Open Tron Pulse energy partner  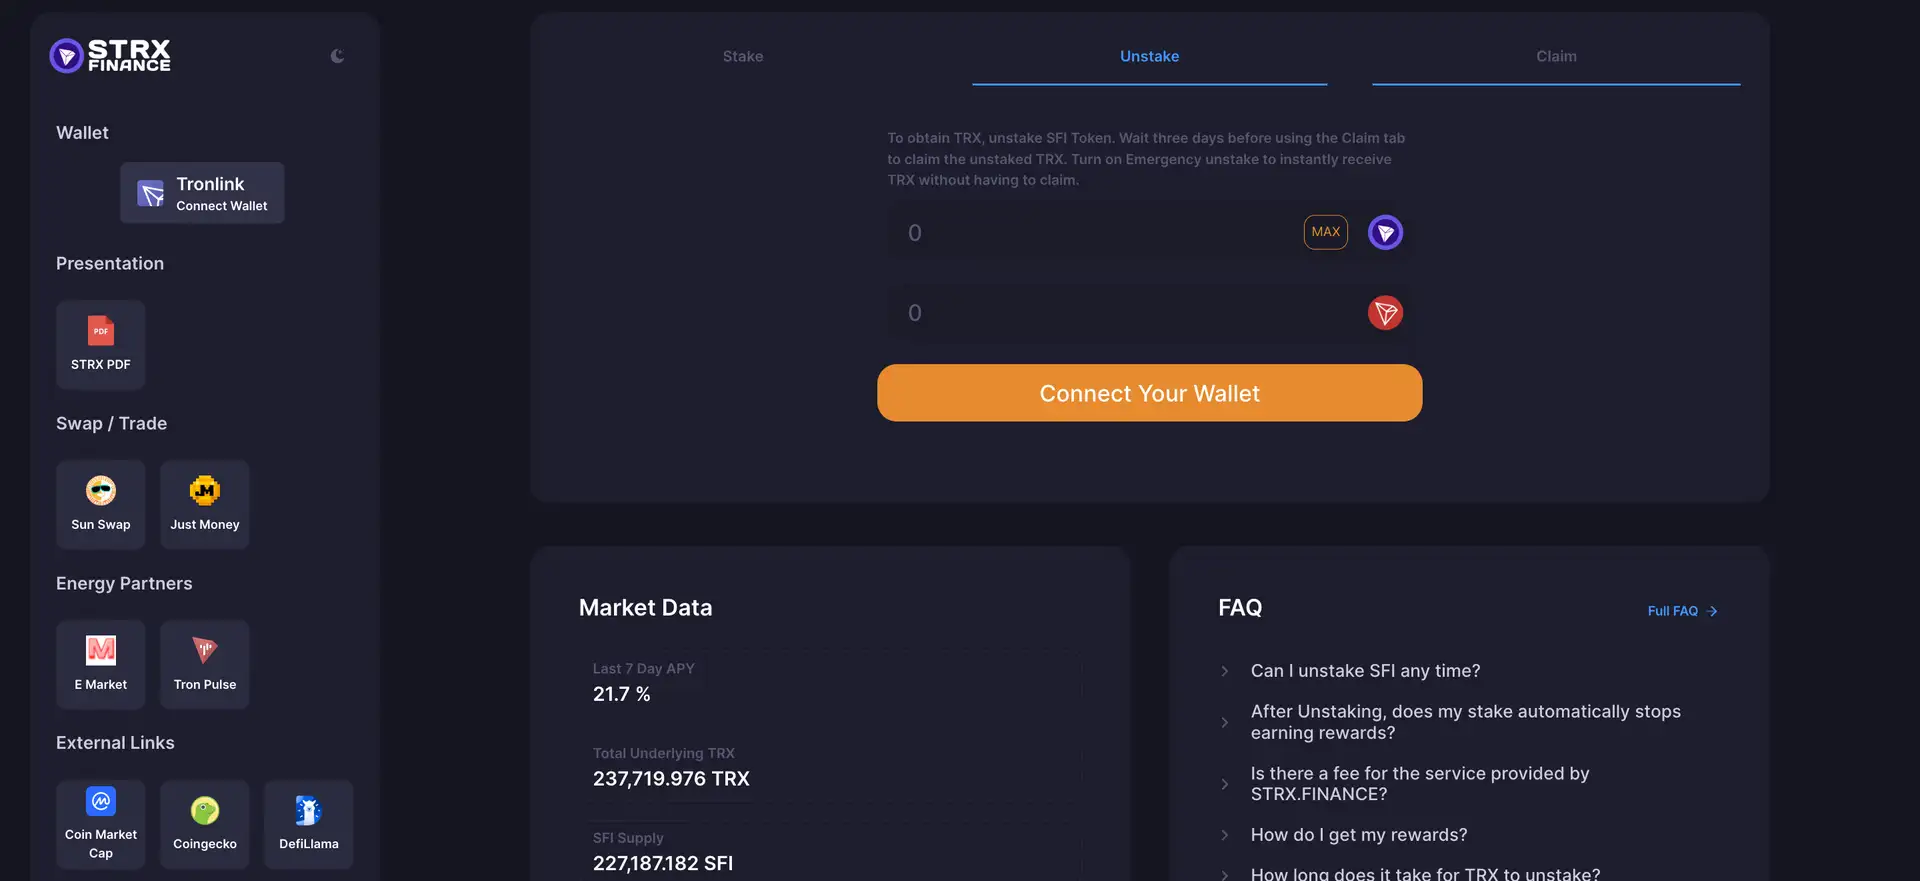click(205, 664)
